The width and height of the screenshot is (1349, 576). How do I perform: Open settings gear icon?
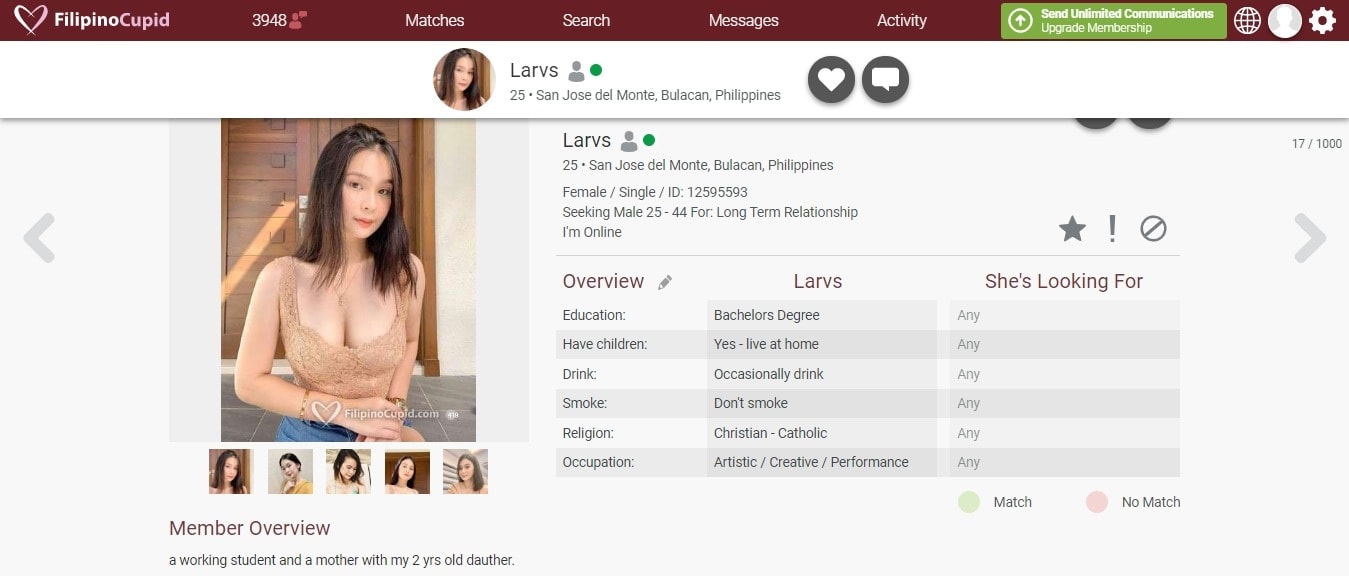click(x=1322, y=20)
